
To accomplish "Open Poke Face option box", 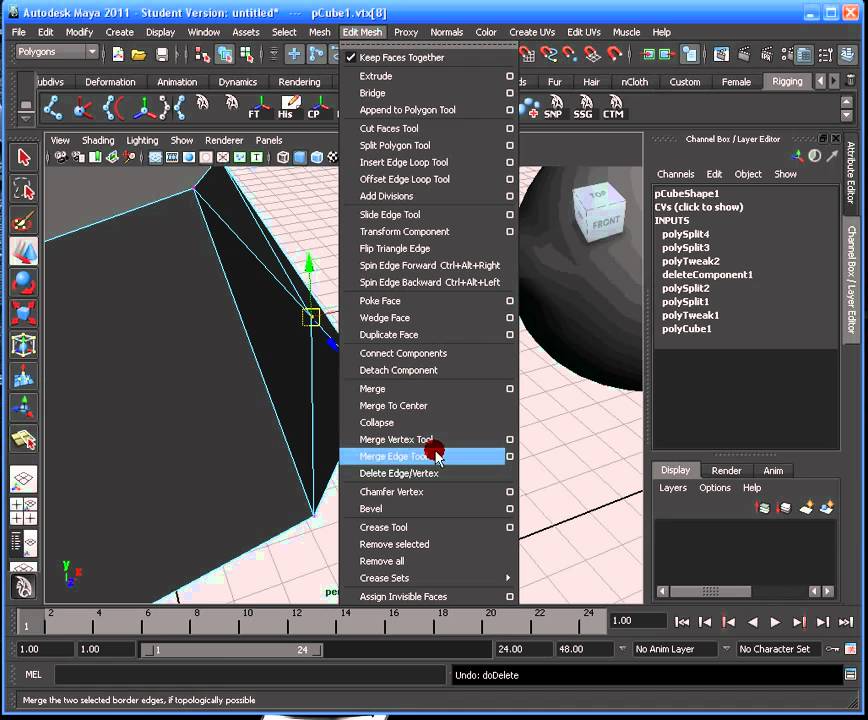I will (509, 301).
